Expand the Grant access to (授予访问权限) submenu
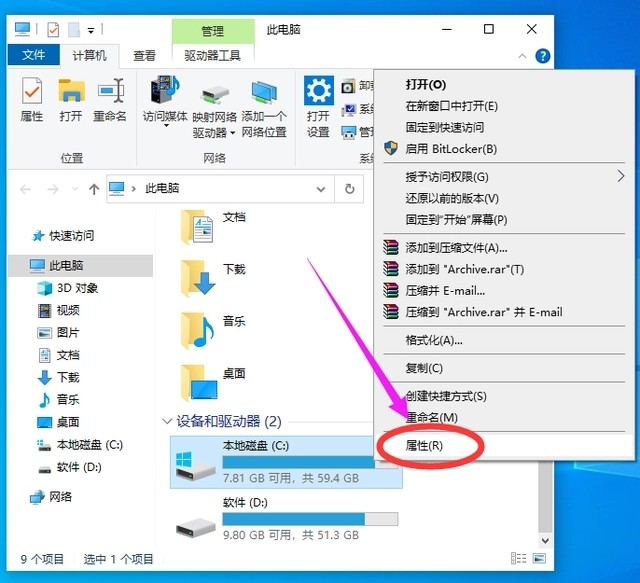This screenshot has width=640, height=583. pyautogui.click(x=621, y=176)
